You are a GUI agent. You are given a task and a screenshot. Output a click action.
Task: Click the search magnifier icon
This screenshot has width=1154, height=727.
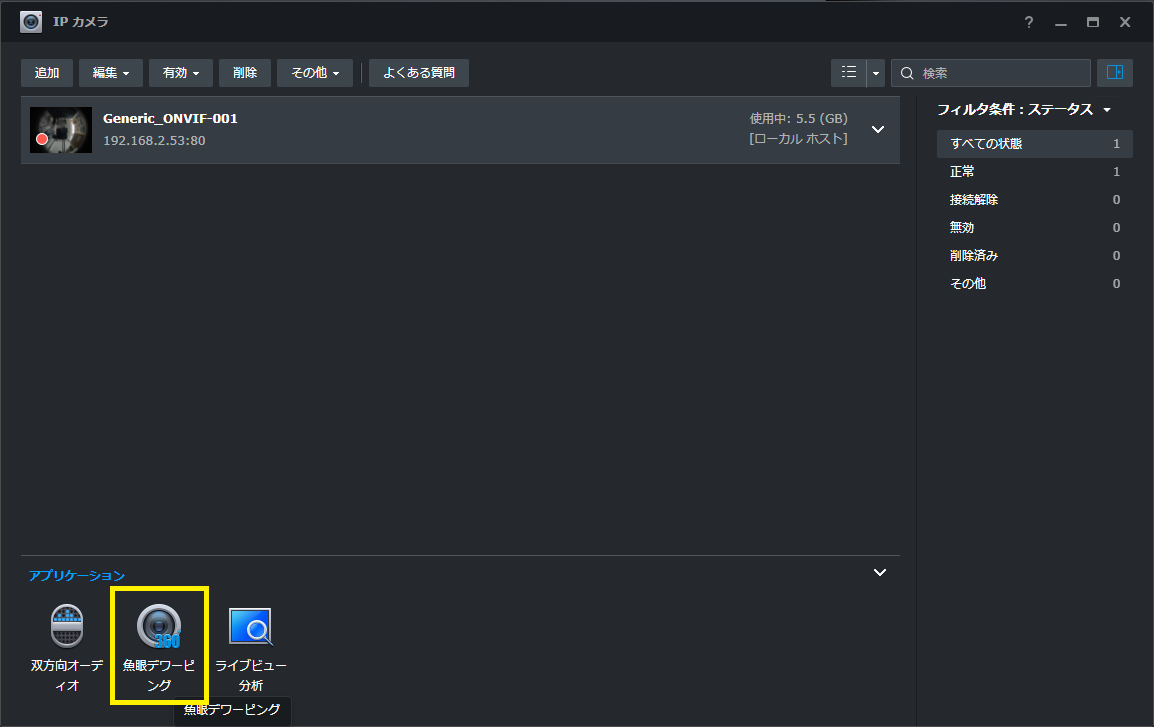coord(907,74)
